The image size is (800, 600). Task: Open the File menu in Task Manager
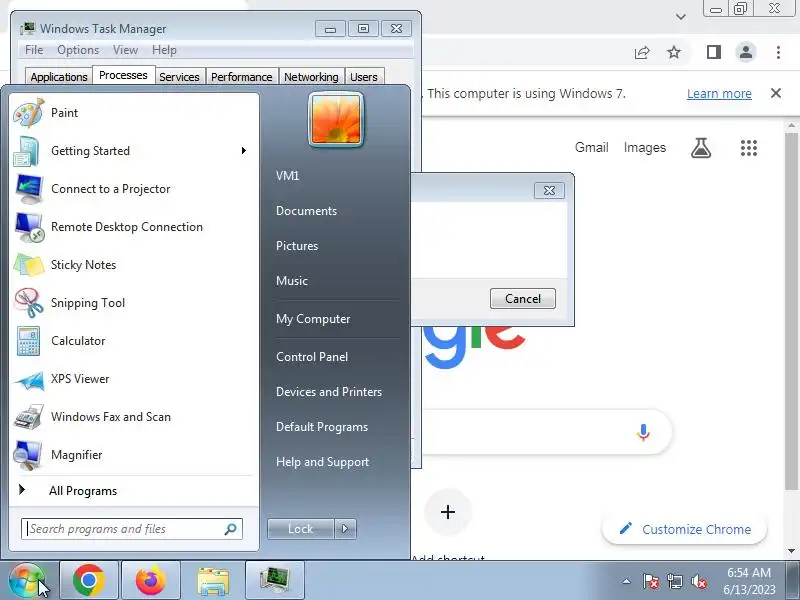(34, 50)
